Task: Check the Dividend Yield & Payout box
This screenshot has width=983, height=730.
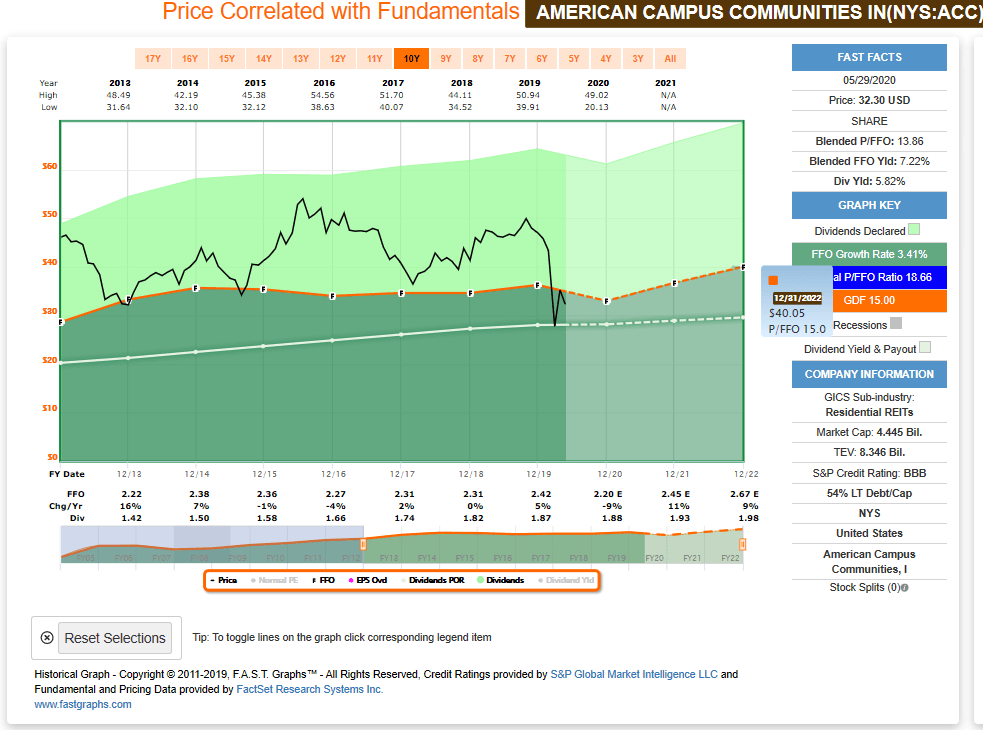Action: click(x=925, y=347)
